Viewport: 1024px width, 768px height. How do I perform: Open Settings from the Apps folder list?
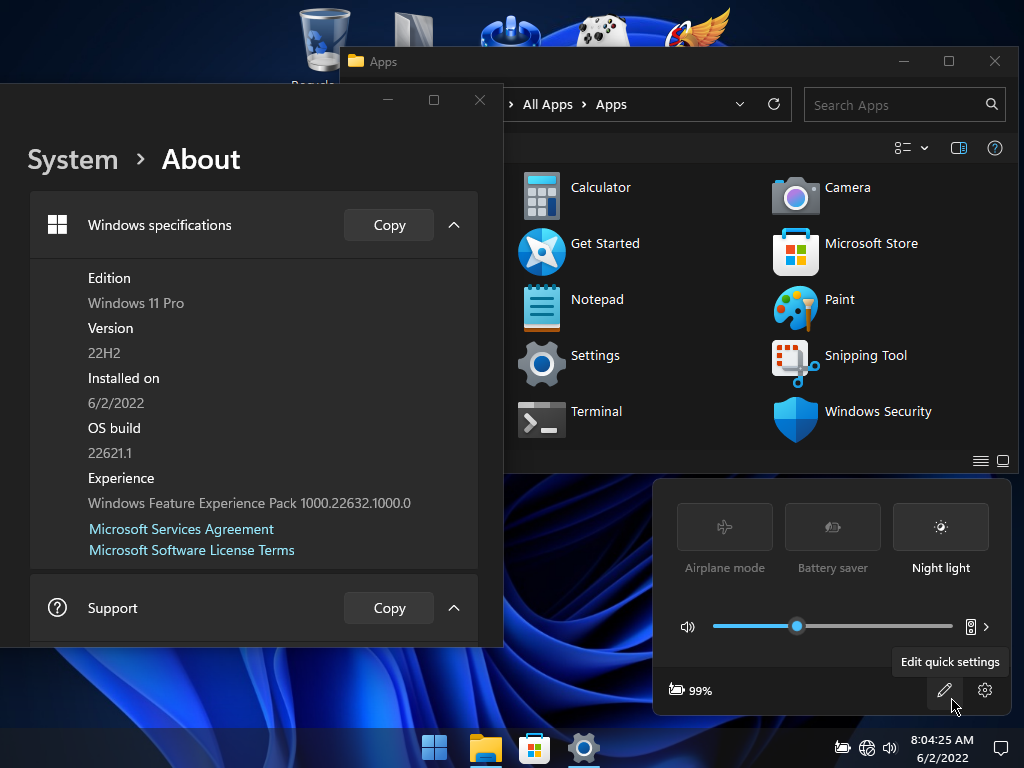(x=541, y=364)
